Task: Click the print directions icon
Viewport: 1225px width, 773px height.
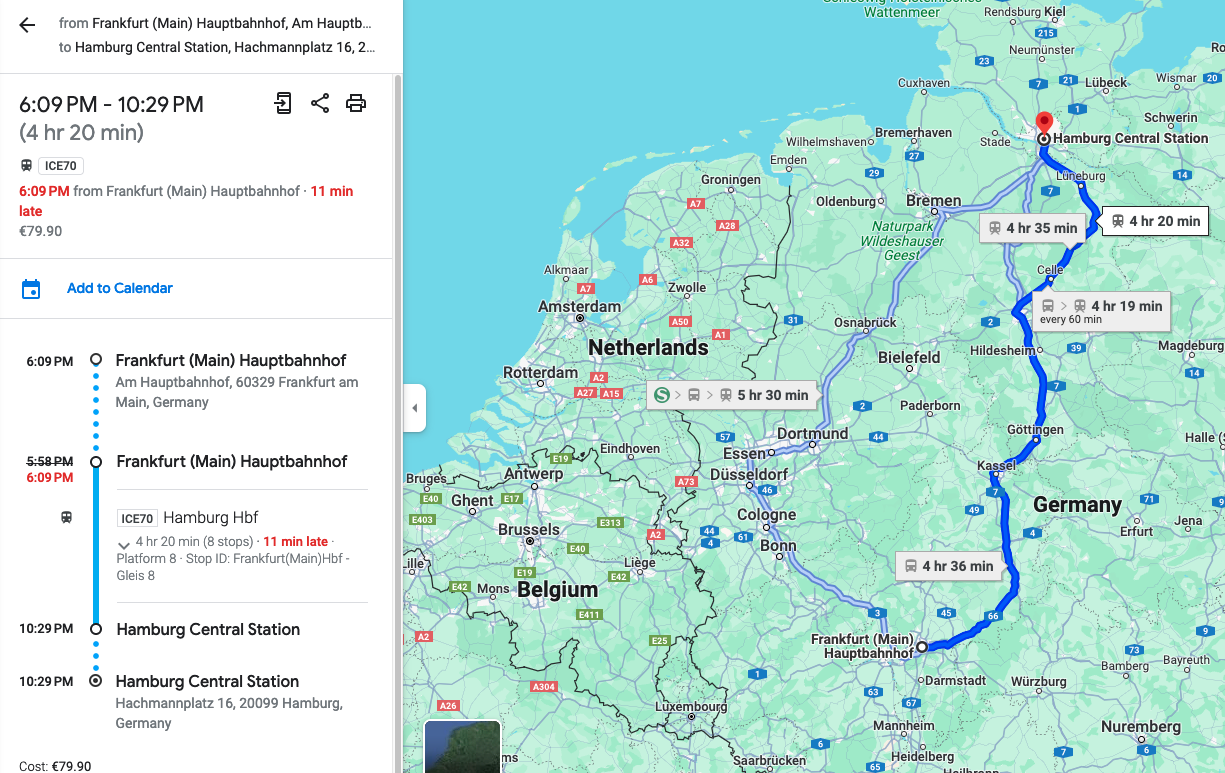Action: (356, 103)
